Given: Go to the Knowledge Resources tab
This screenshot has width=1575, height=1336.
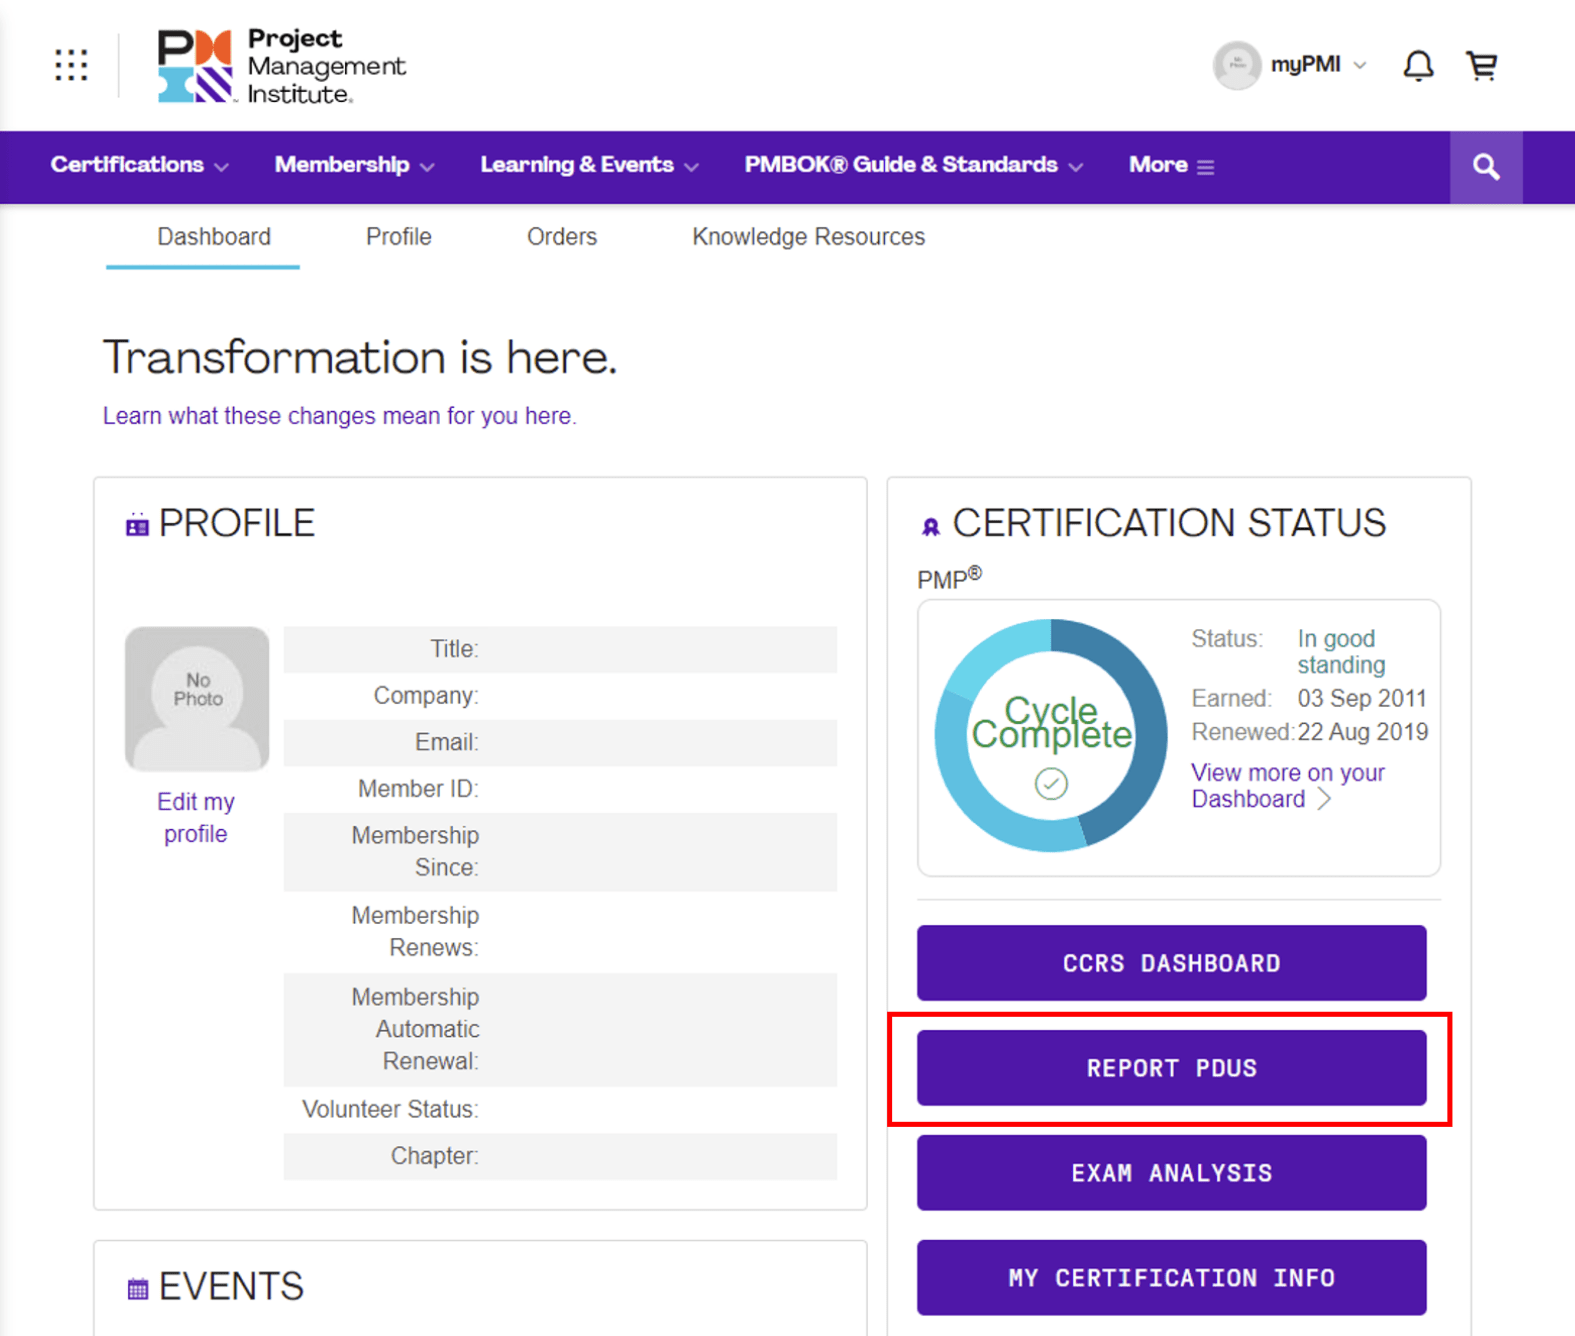Looking at the screenshot, I should click(808, 237).
